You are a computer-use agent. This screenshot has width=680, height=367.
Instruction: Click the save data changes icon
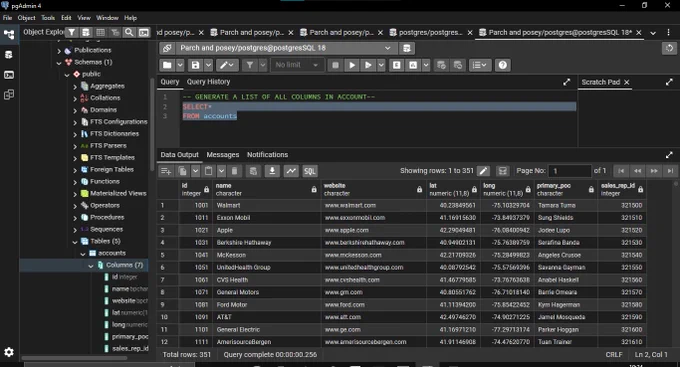point(253,171)
